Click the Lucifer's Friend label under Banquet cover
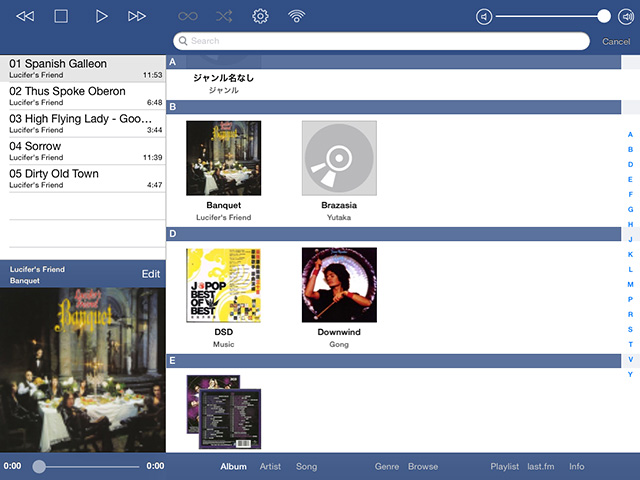This screenshot has width=640, height=480. click(x=224, y=217)
